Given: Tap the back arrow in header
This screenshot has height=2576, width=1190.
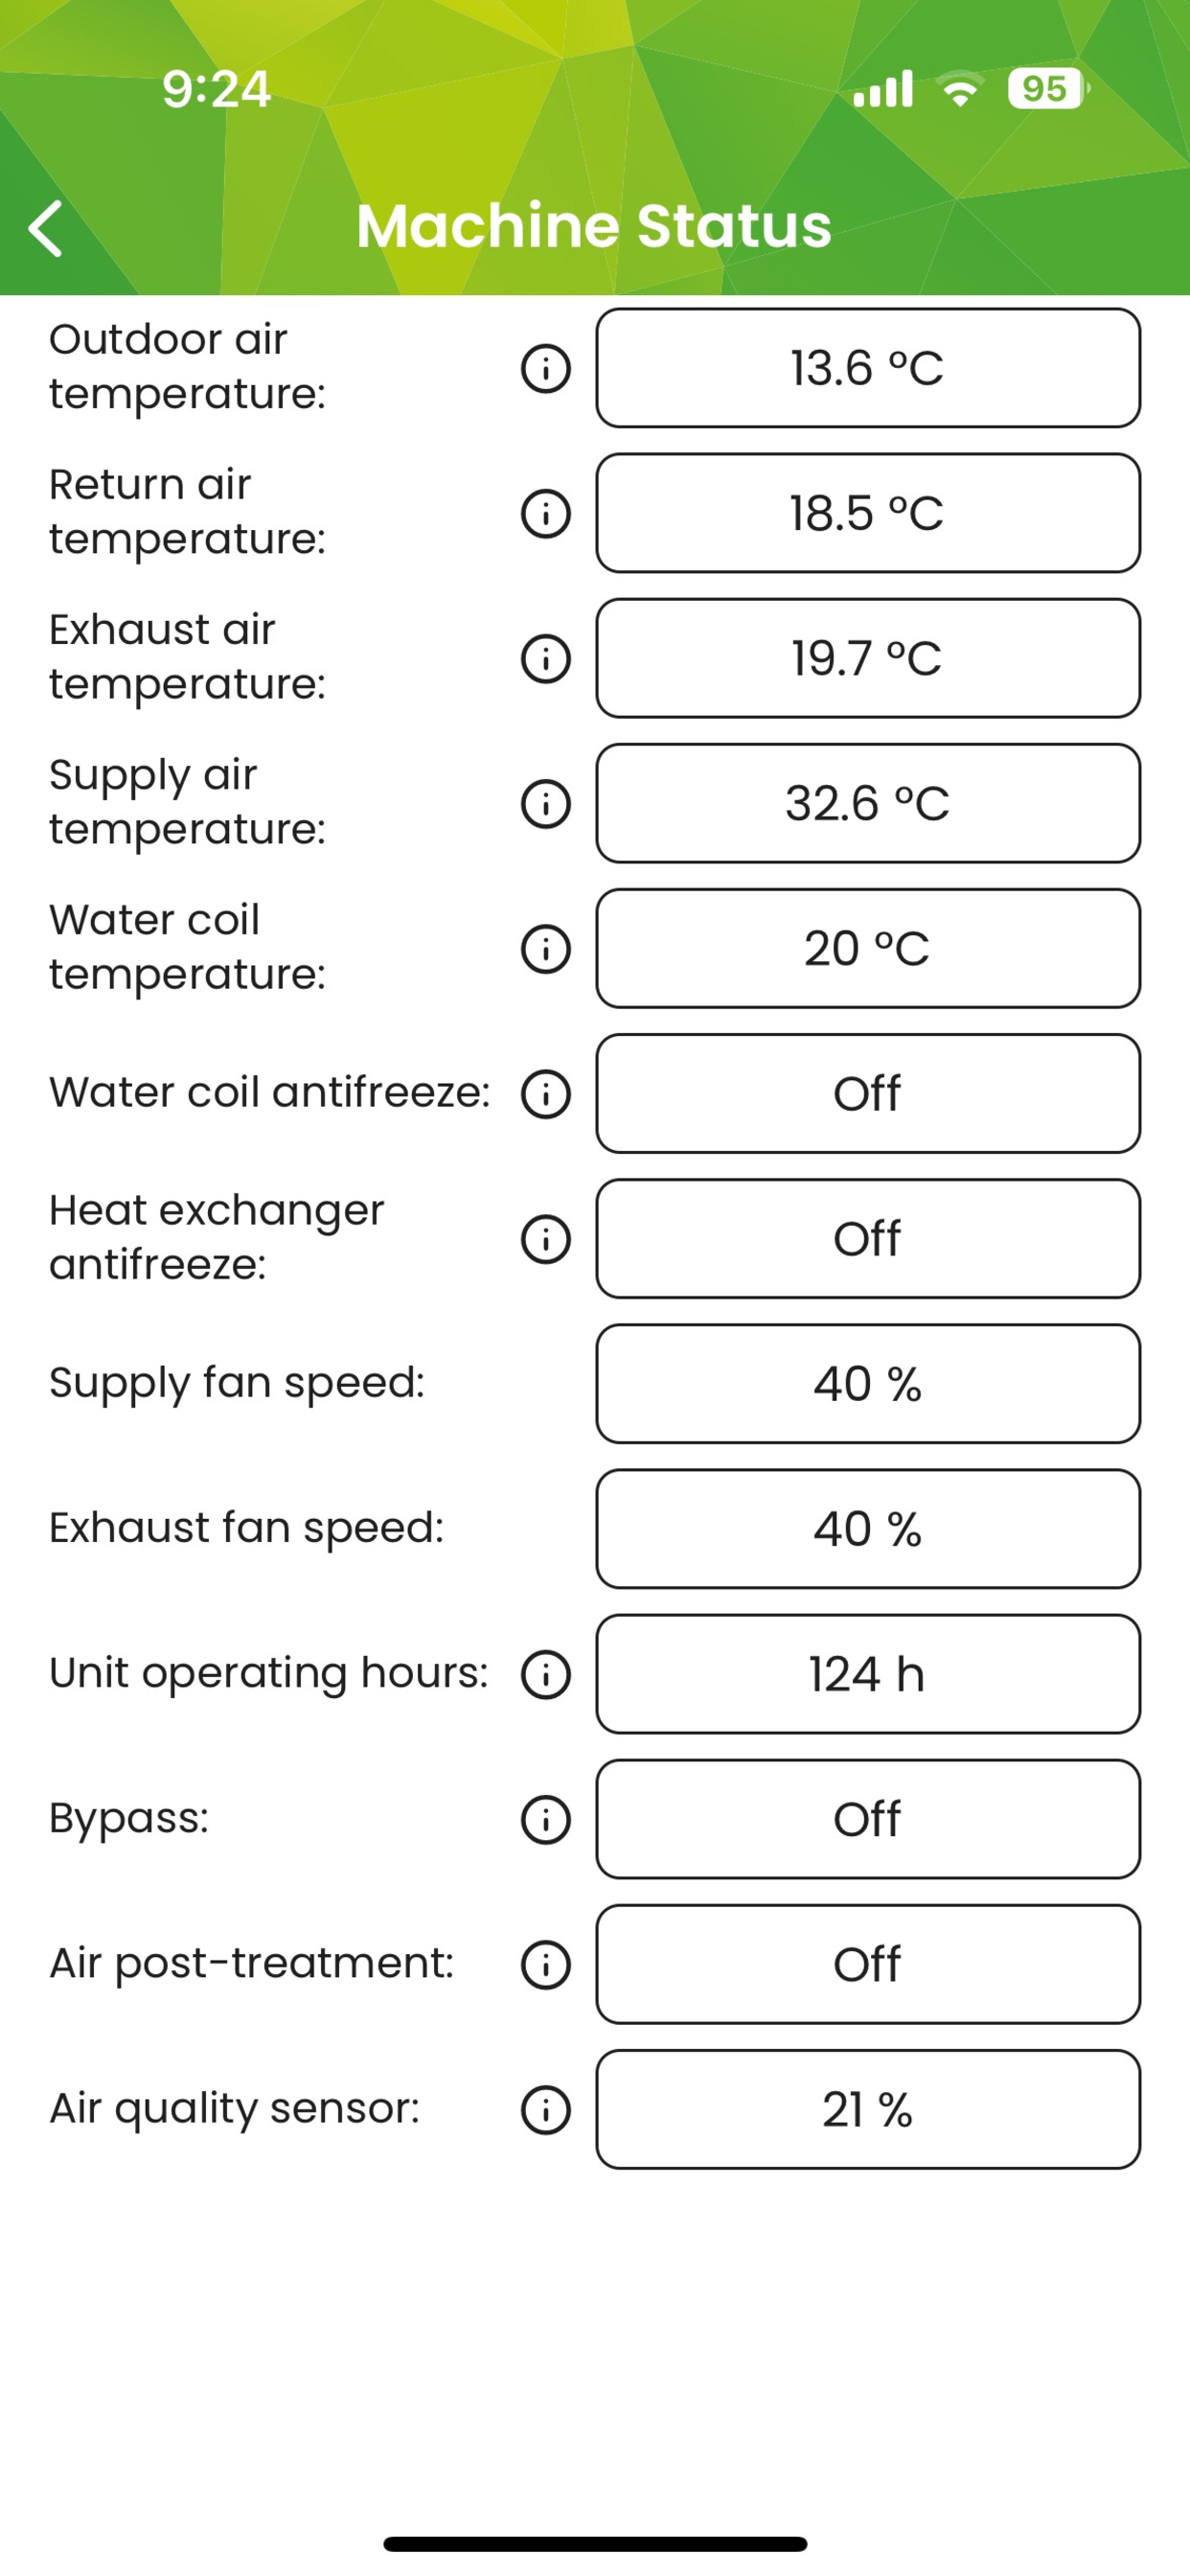Looking at the screenshot, I should (x=46, y=228).
